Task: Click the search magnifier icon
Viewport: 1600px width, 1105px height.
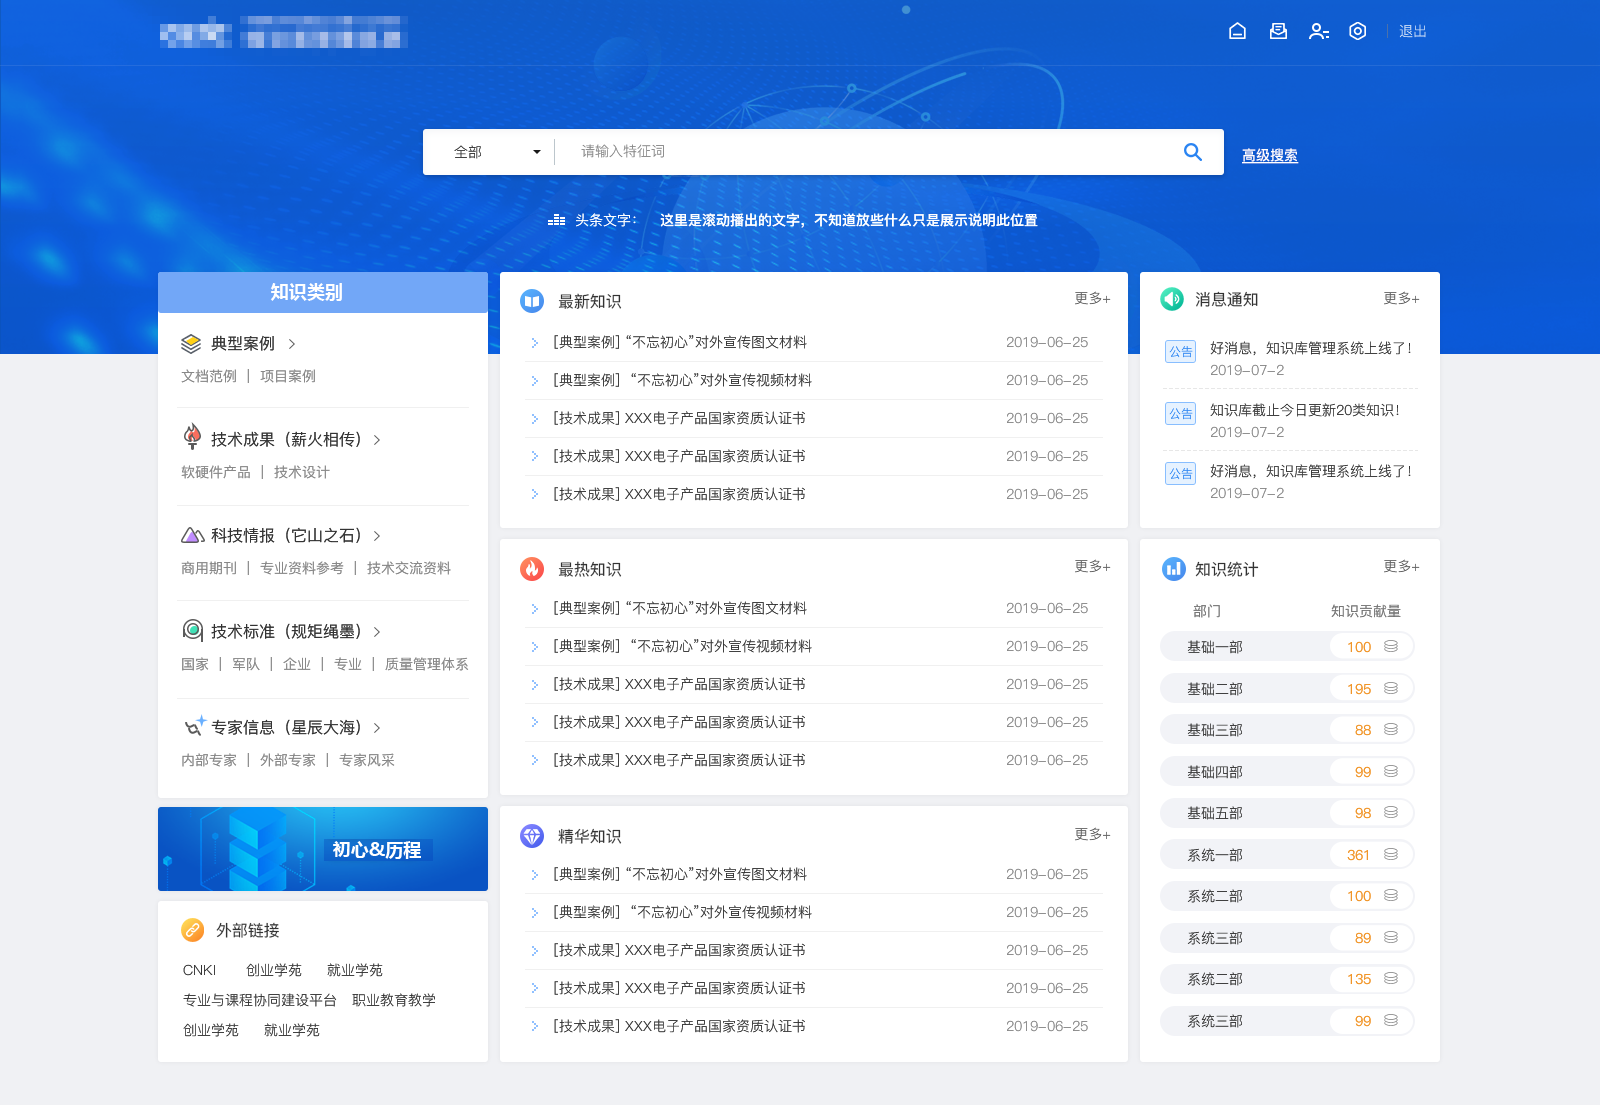Action: click(1192, 151)
